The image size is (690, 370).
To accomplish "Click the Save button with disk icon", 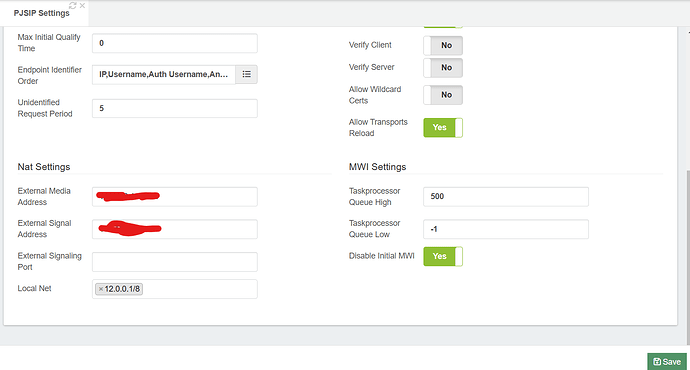I will click(667, 362).
